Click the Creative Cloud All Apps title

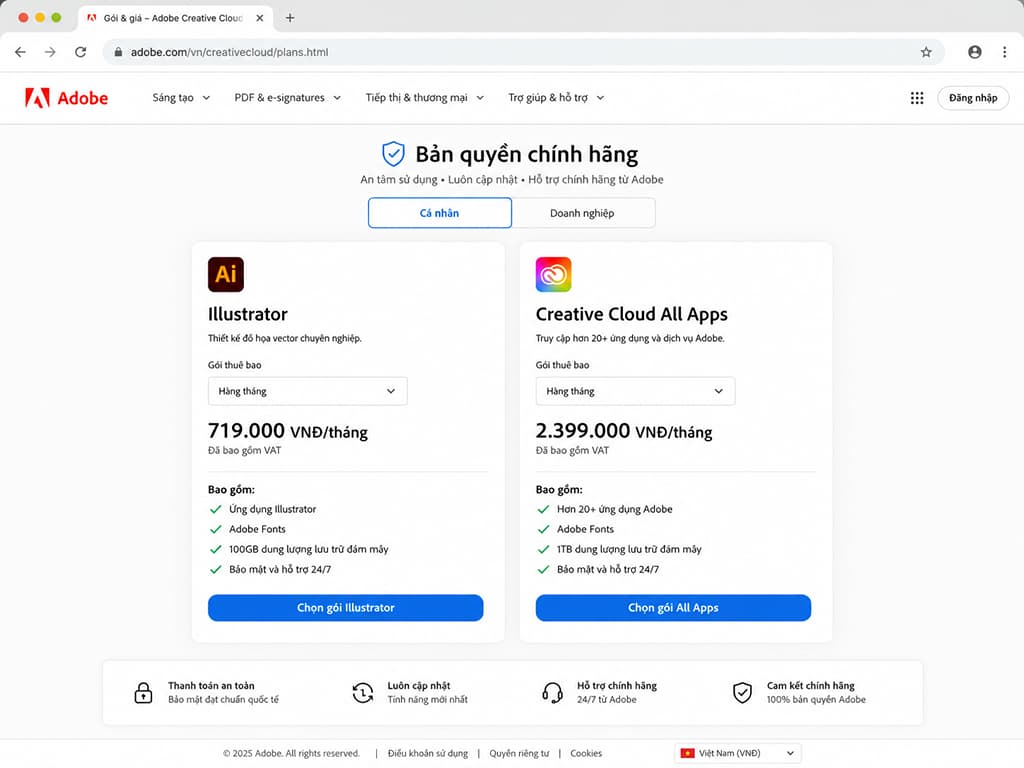tap(632, 314)
